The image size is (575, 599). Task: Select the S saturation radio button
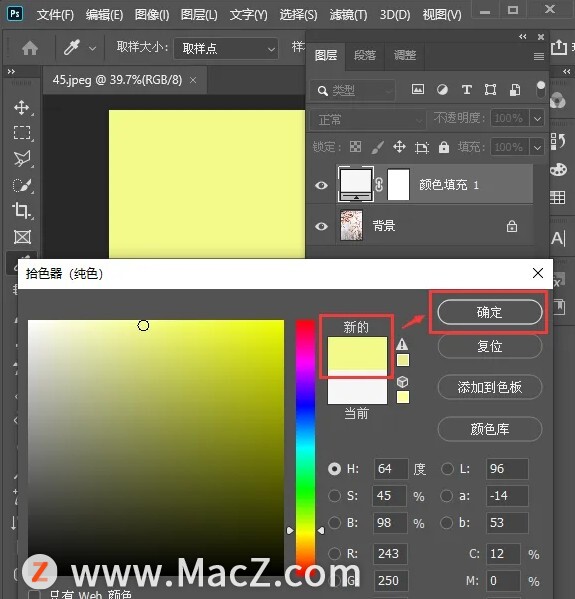(334, 495)
